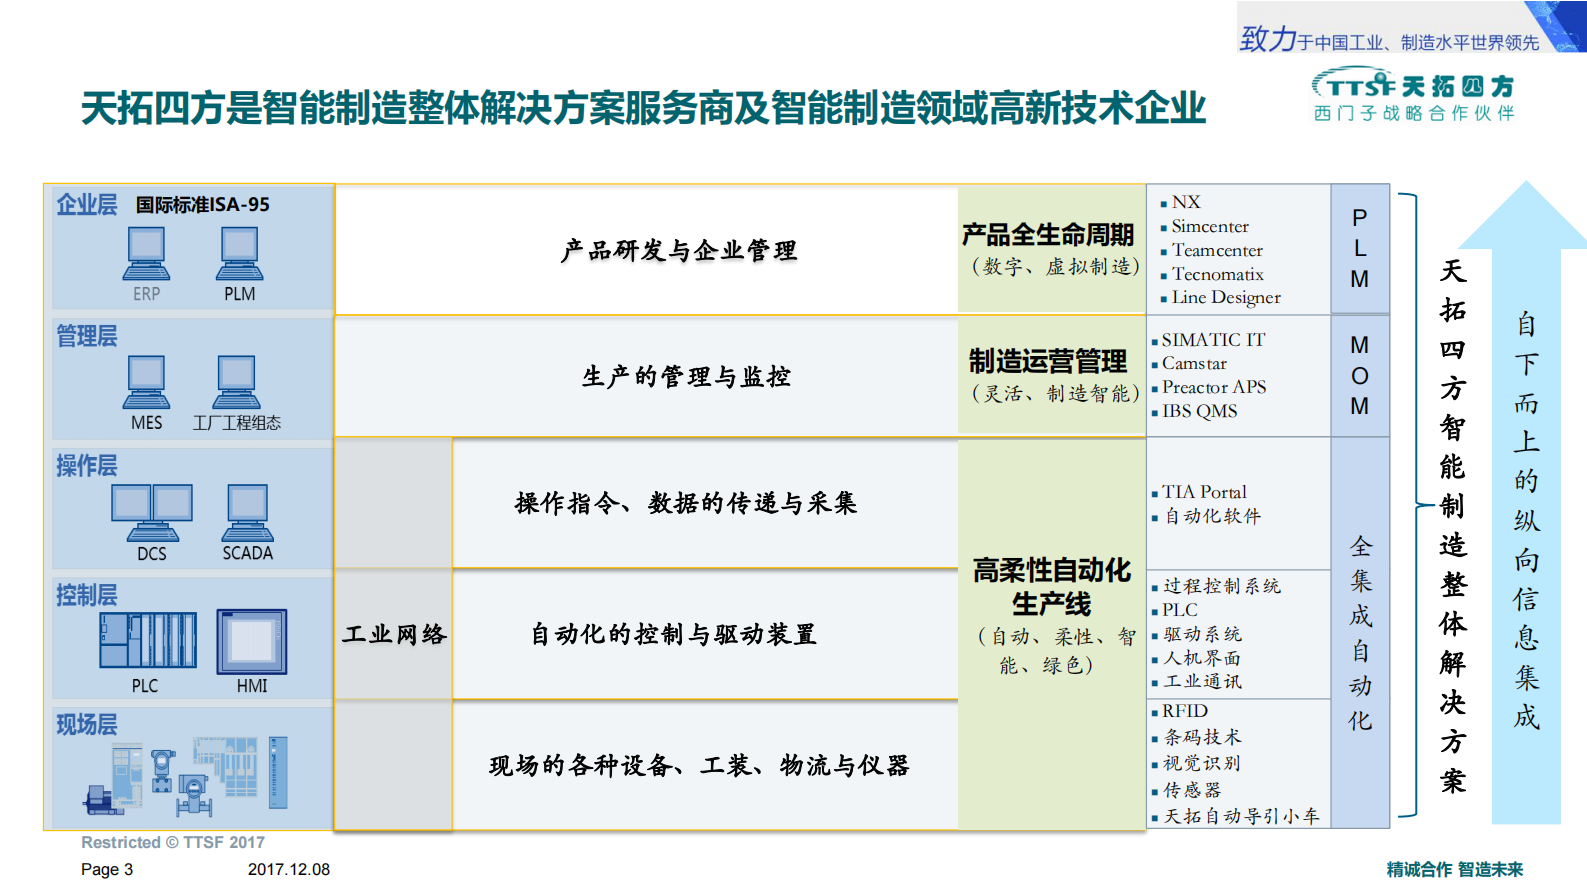The width and height of the screenshot is (1587, 892).
Task: Click the 管理层 layer heading
Action: [x=87, y=336]
